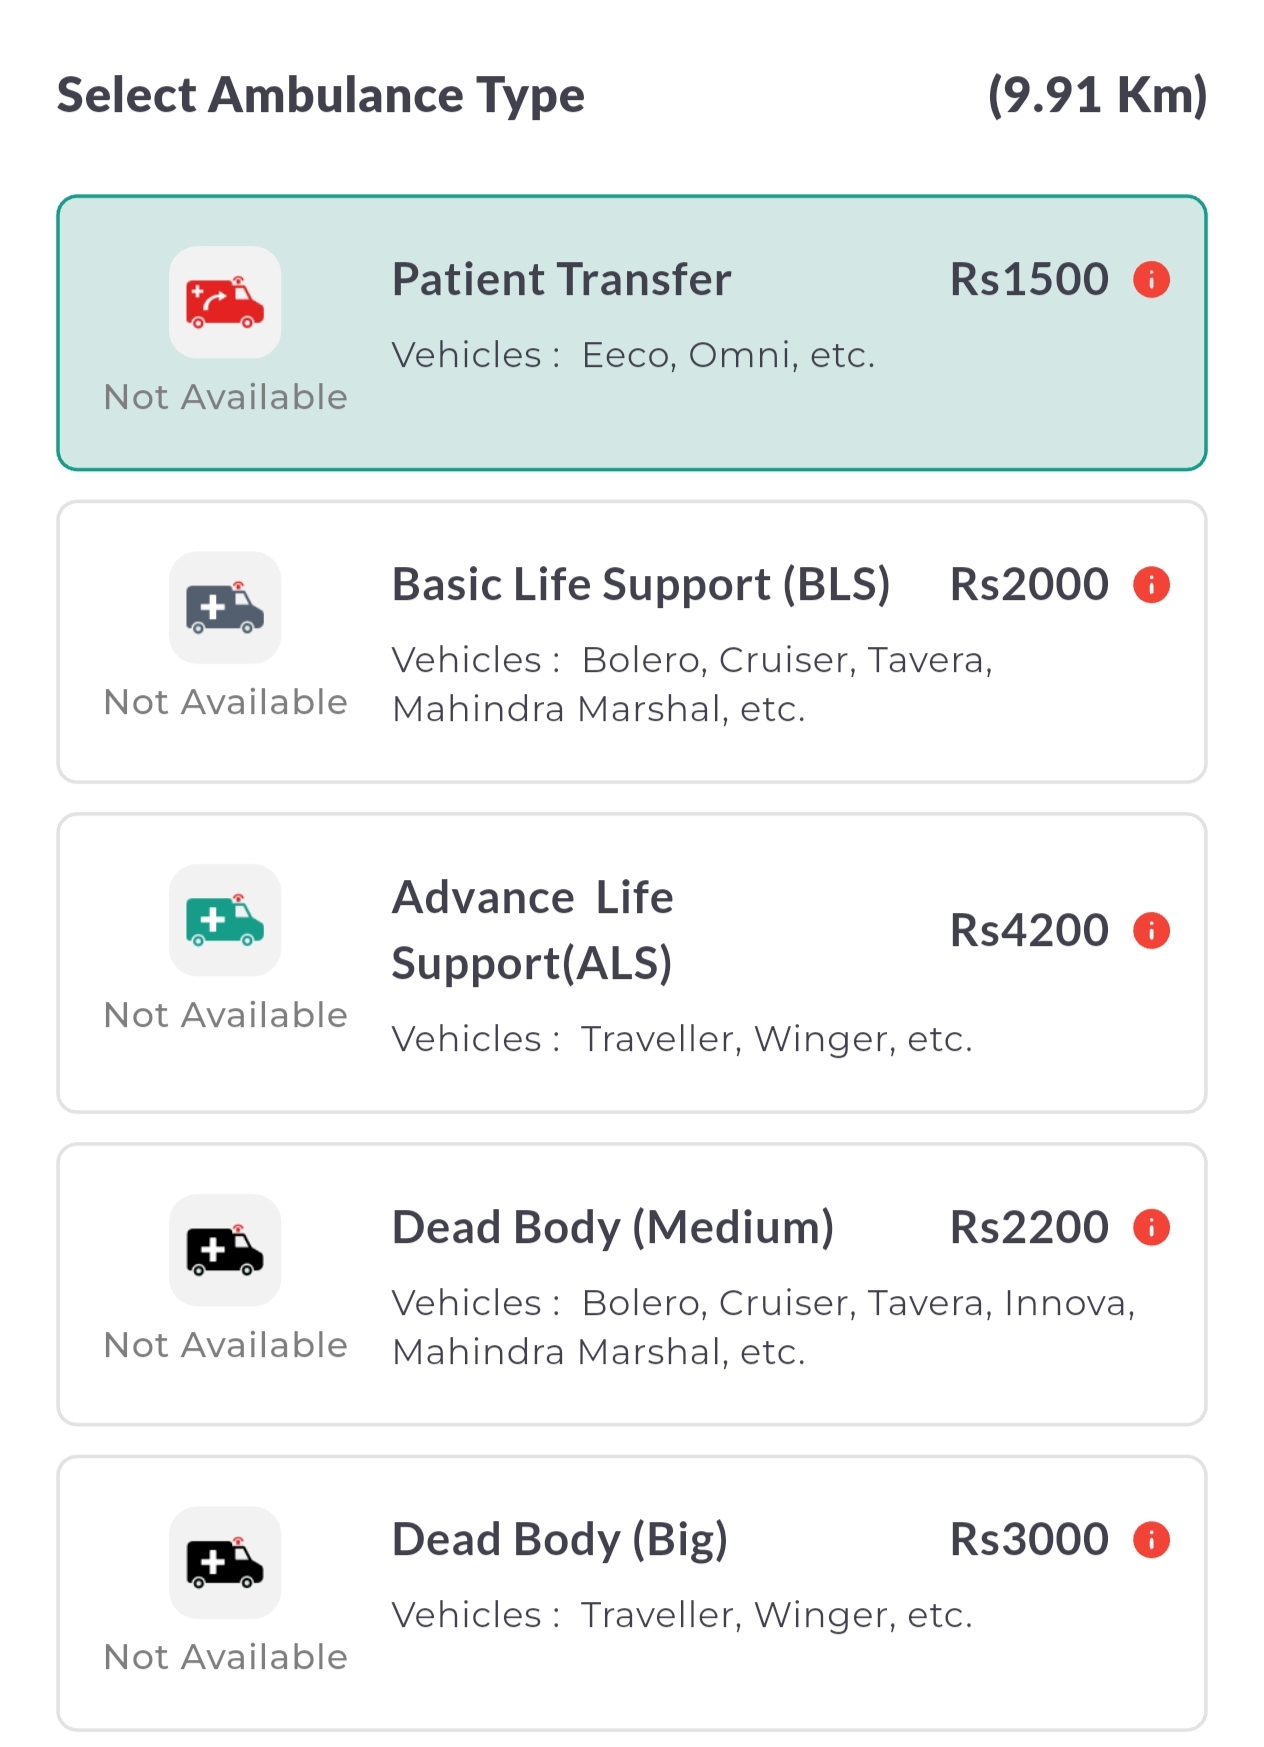Tap the black Dead Body (Big) ambulance icon
Image resolution: width=1264 pixels, height=1747 pixels.
225,1562
